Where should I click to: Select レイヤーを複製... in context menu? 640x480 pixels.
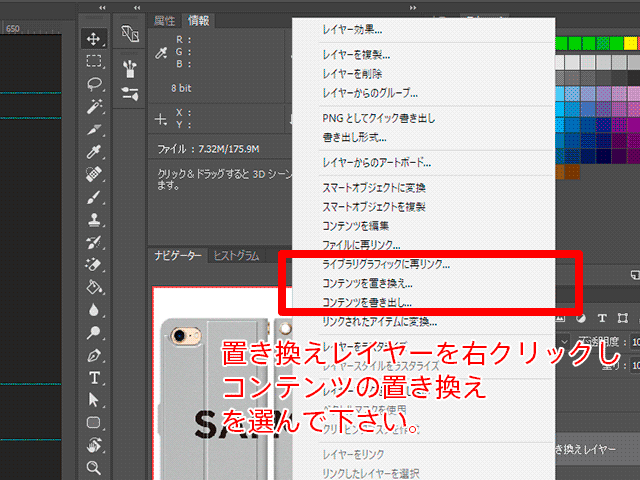click(x=356, y=54)
